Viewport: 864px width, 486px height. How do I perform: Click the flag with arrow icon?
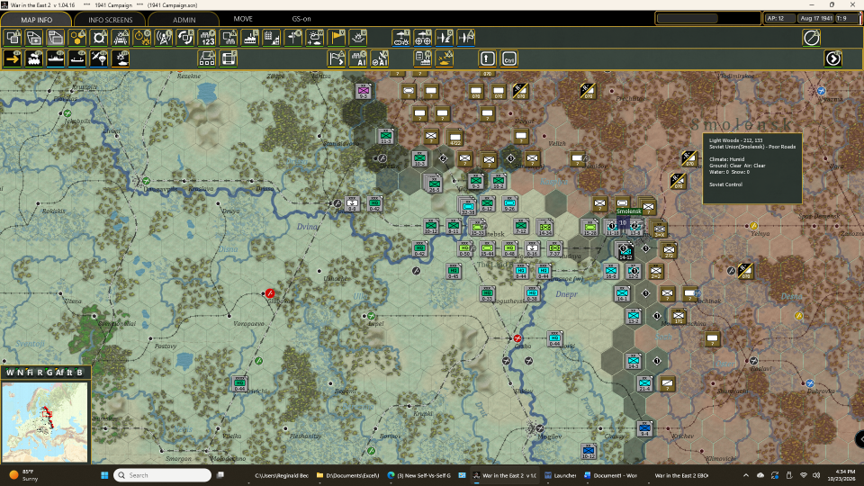pos(336,58)
